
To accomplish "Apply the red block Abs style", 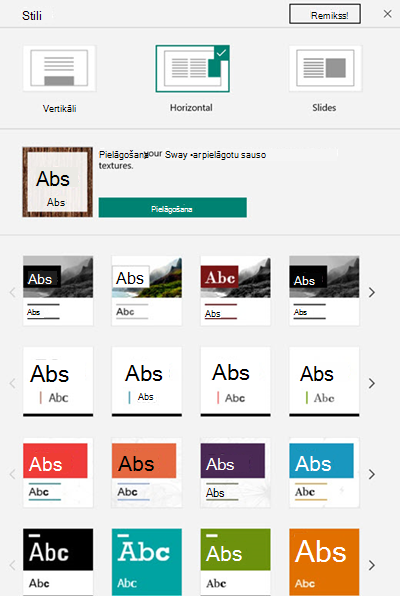I will (x=58, y=472).
